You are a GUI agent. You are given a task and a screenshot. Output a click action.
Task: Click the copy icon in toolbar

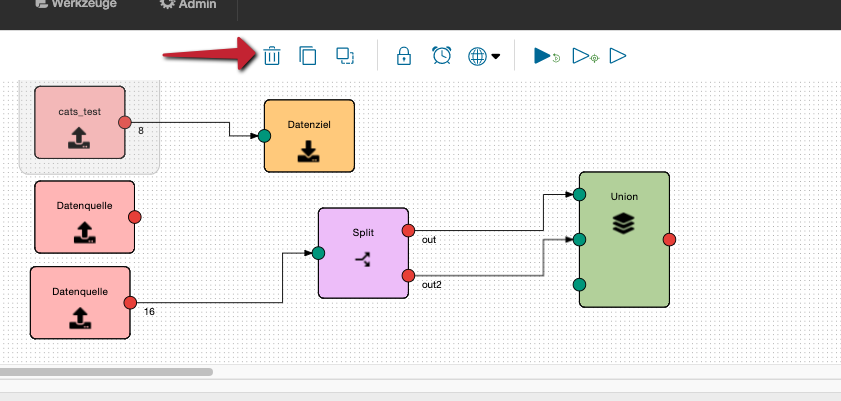[308, 56]
